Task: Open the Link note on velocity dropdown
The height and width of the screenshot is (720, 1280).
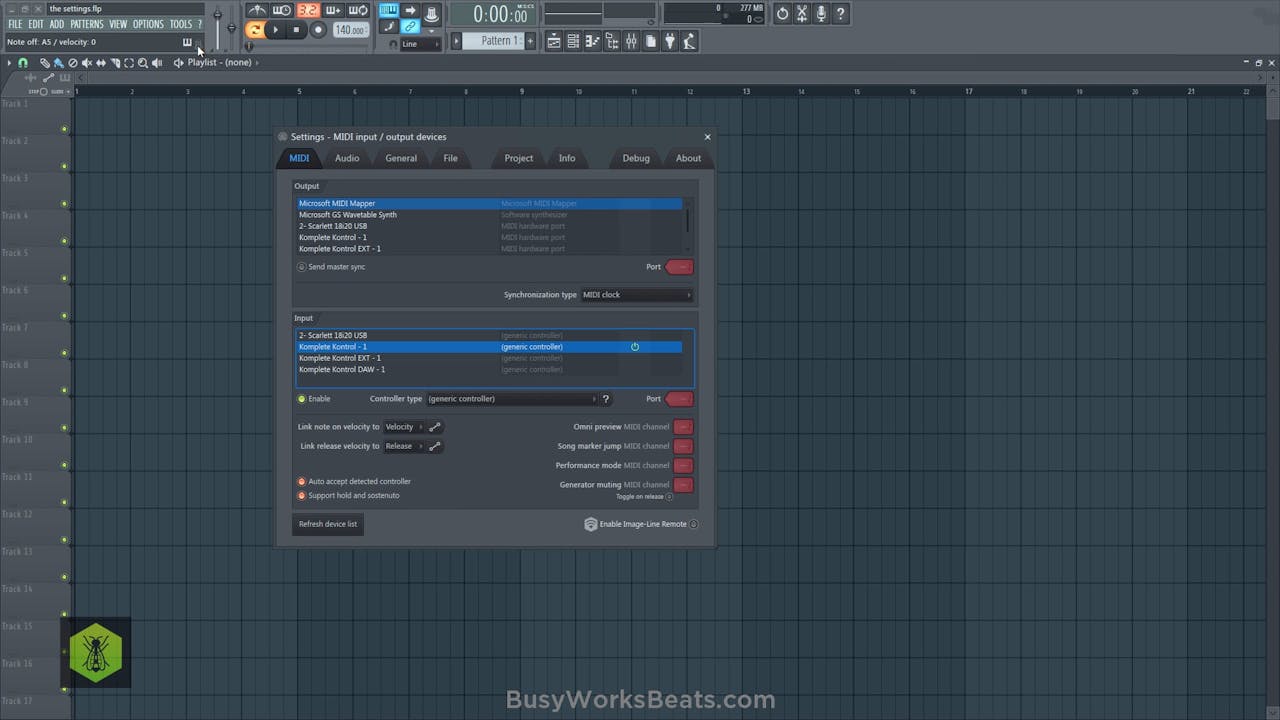Action: point(404,426)
